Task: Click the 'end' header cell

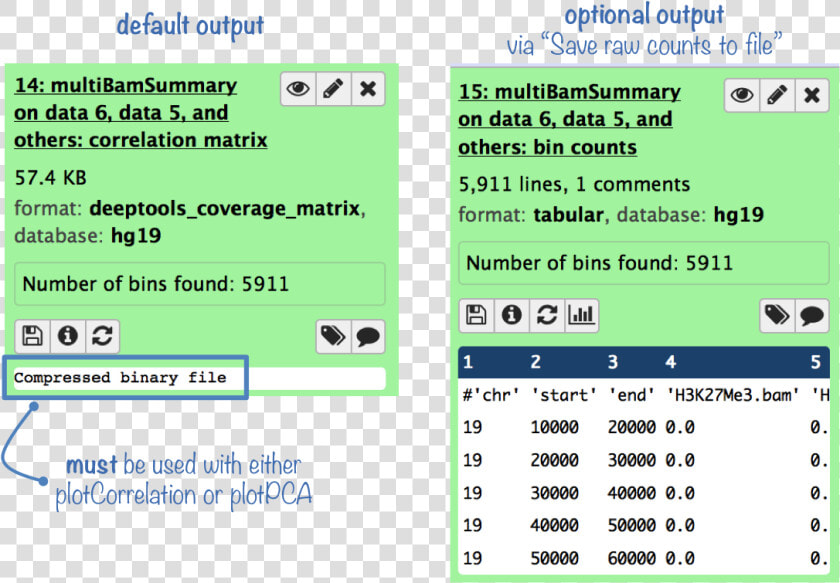Action: 631,395
